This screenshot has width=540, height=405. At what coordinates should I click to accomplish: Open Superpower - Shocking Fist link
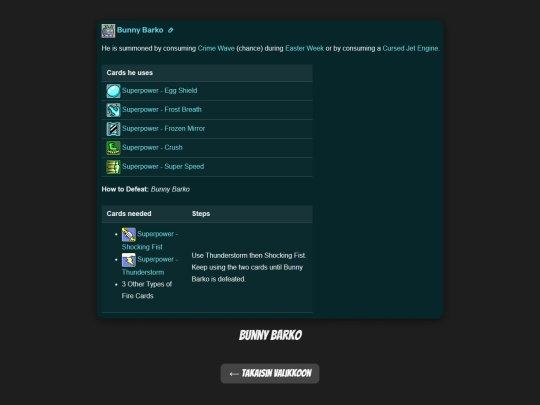point(150,240)
